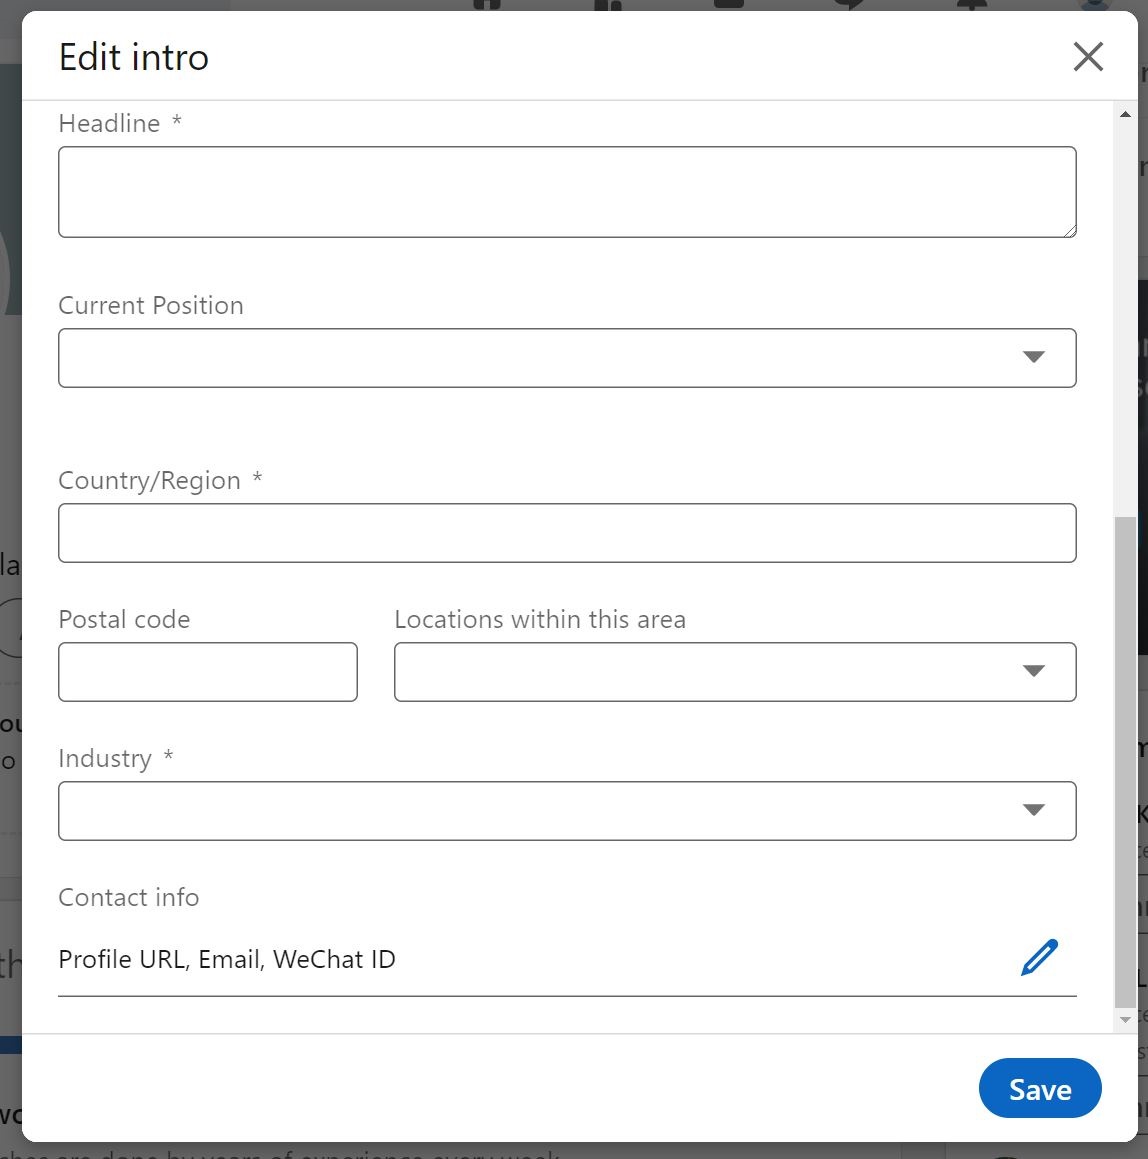Focus the Headline text box
The width and height of the screenshot is (1148, 1159).
pyautogui.click(x=566, y=192)
